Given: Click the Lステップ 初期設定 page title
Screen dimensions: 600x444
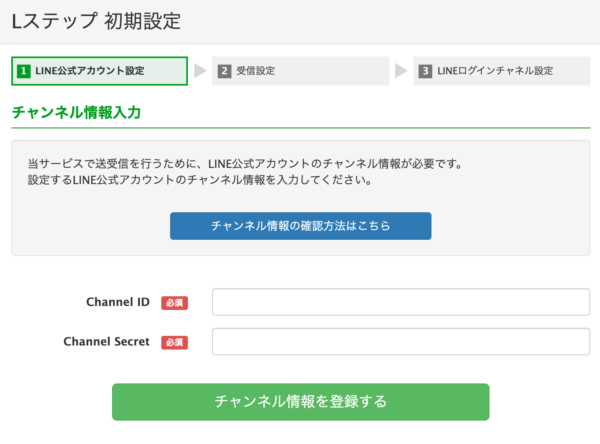Looking at the screenshot, I should 96,21.
